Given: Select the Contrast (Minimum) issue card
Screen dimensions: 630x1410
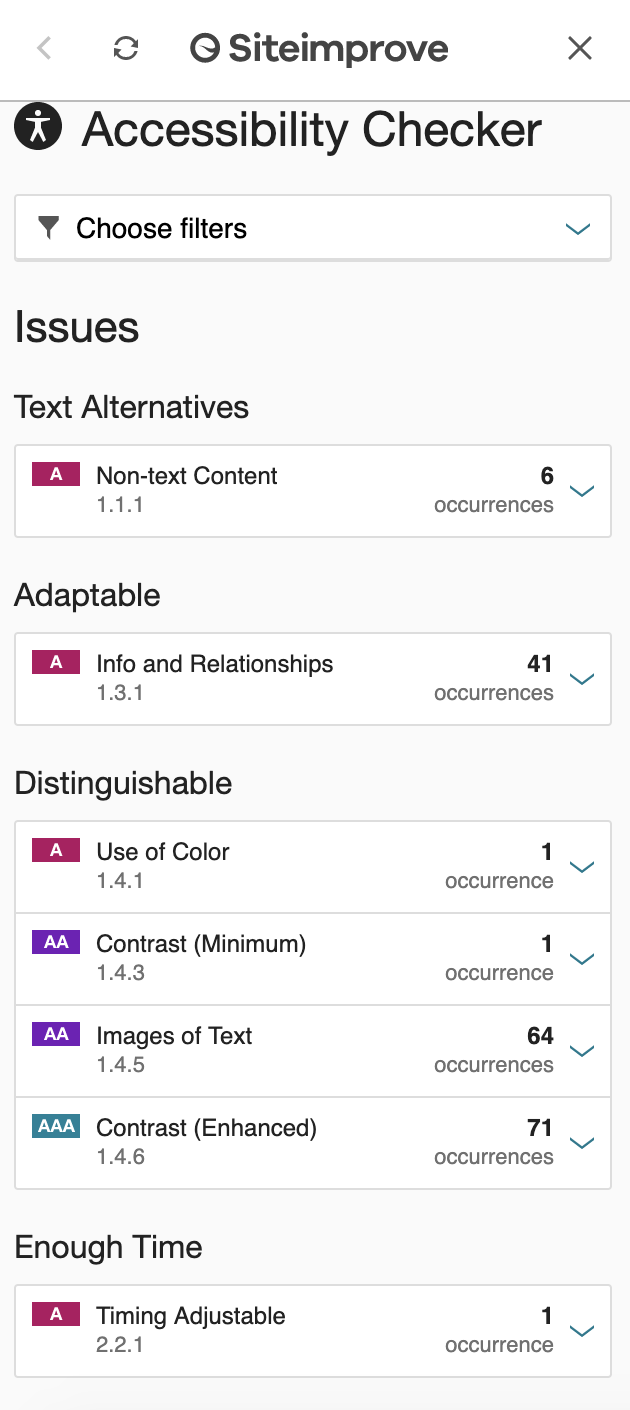Looking at the screenshot, I should click(x=582, y=958).
